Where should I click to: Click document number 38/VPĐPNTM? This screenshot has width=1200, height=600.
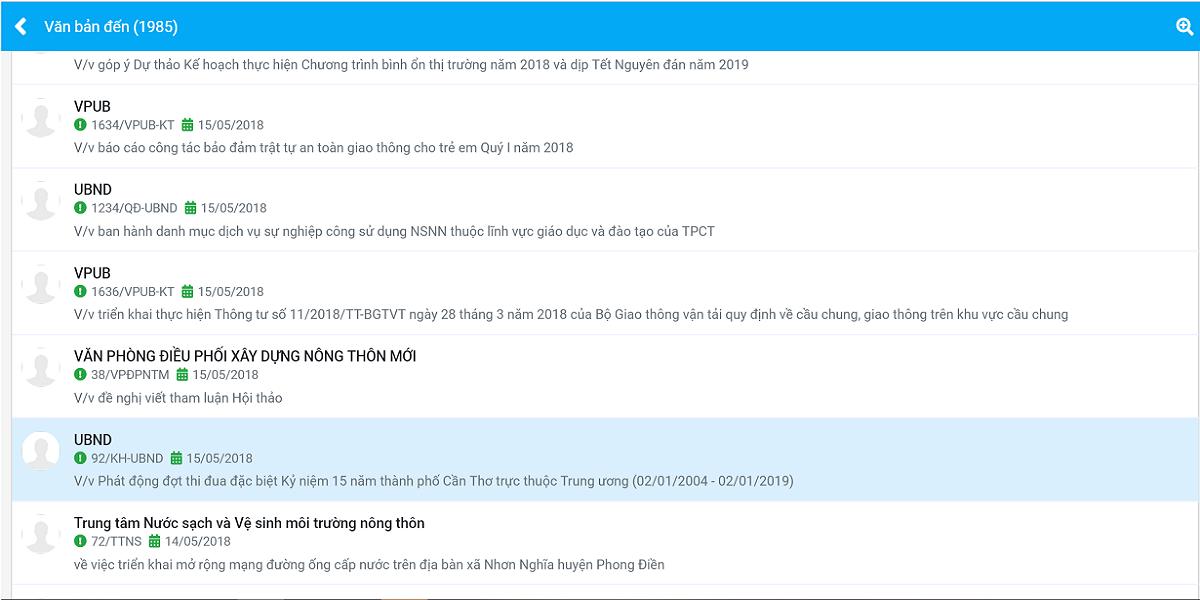(130, 375)
